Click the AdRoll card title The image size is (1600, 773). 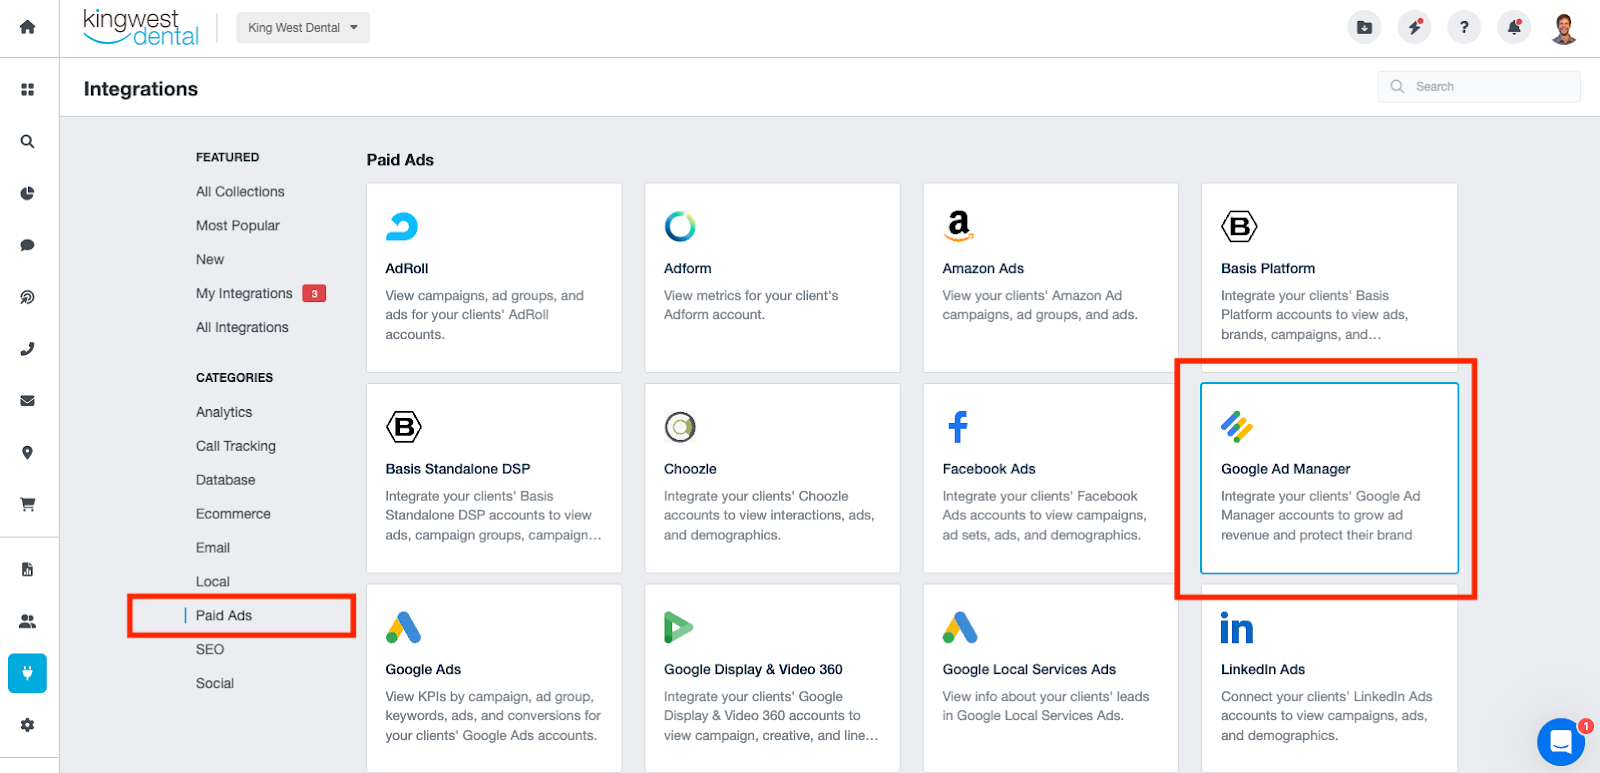pyautogui.click(x=407, y=269)
